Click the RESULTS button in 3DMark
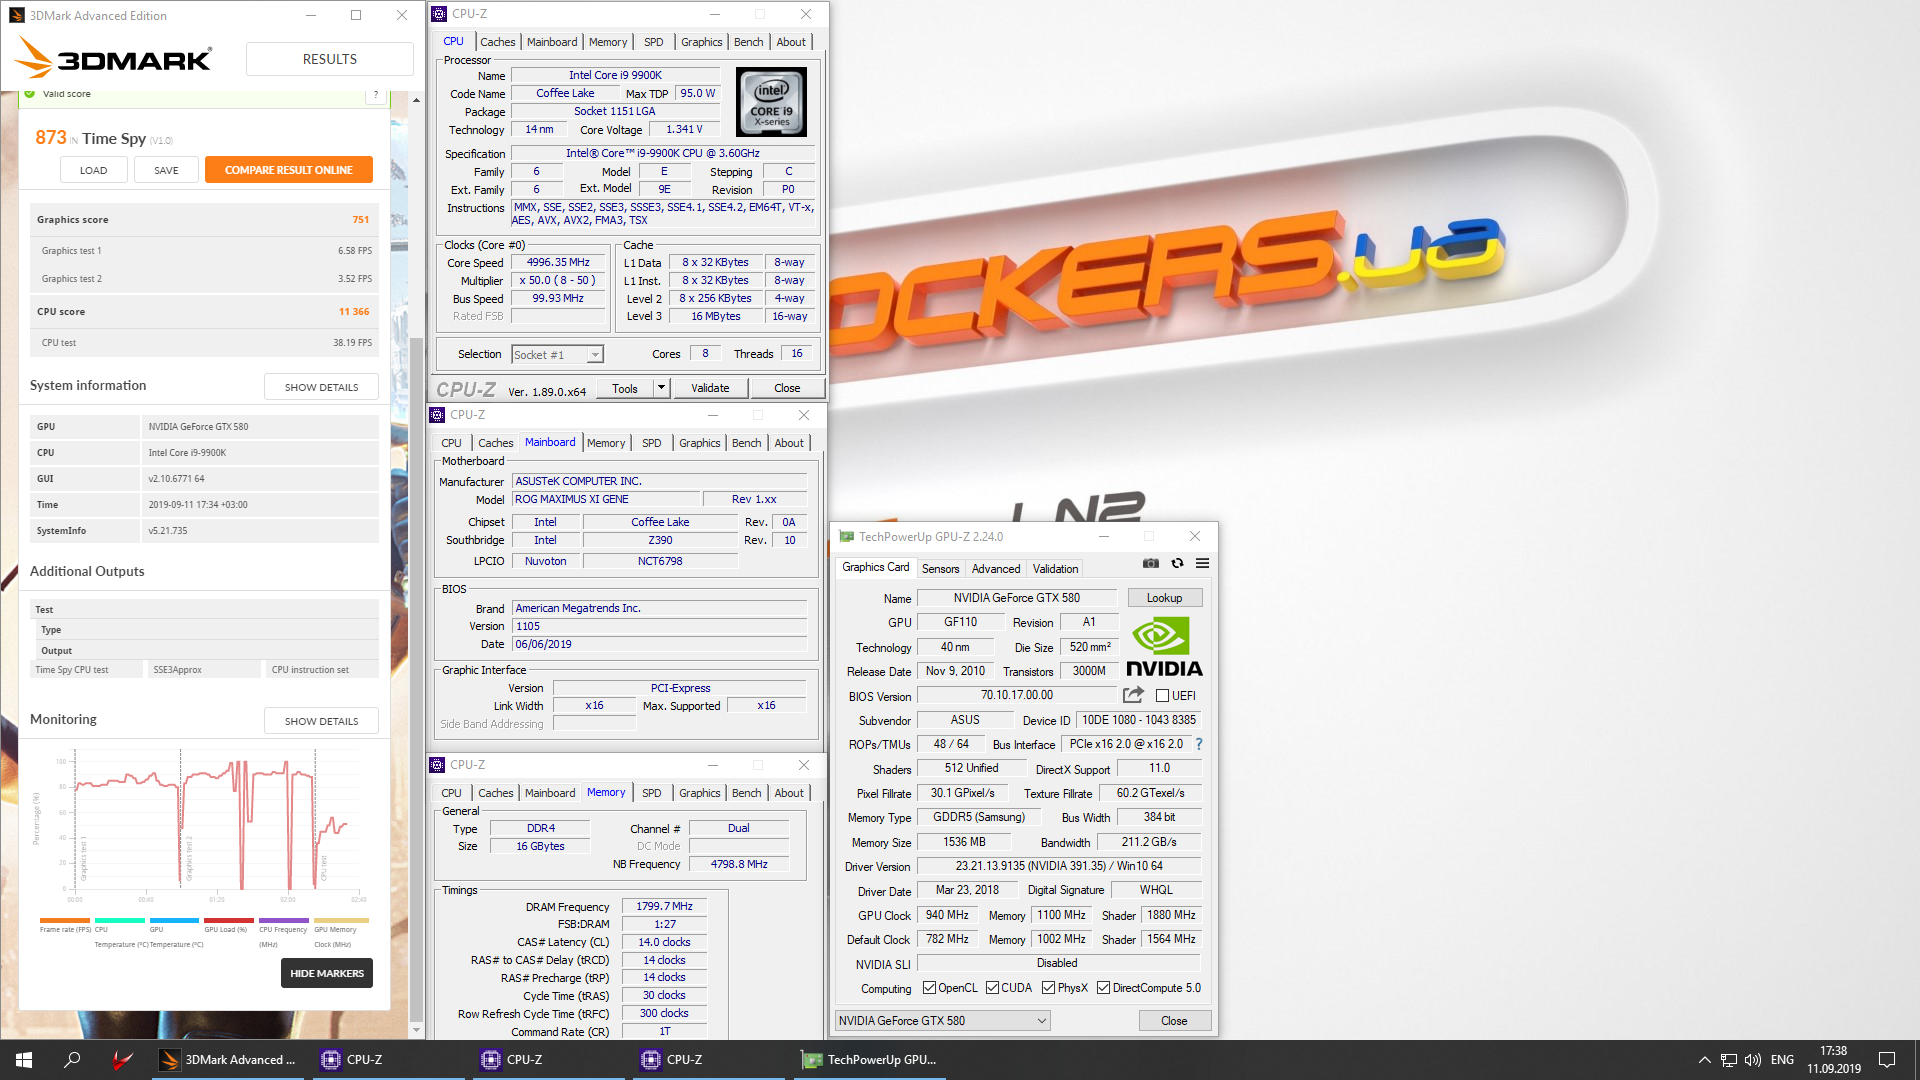Screen dimensions: 1920x1080 [330, 59]
